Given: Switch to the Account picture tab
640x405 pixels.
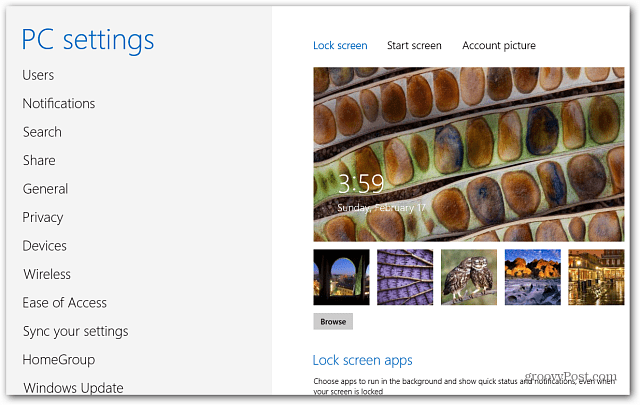Looking at the screenshot, I should tap(499, 45).
